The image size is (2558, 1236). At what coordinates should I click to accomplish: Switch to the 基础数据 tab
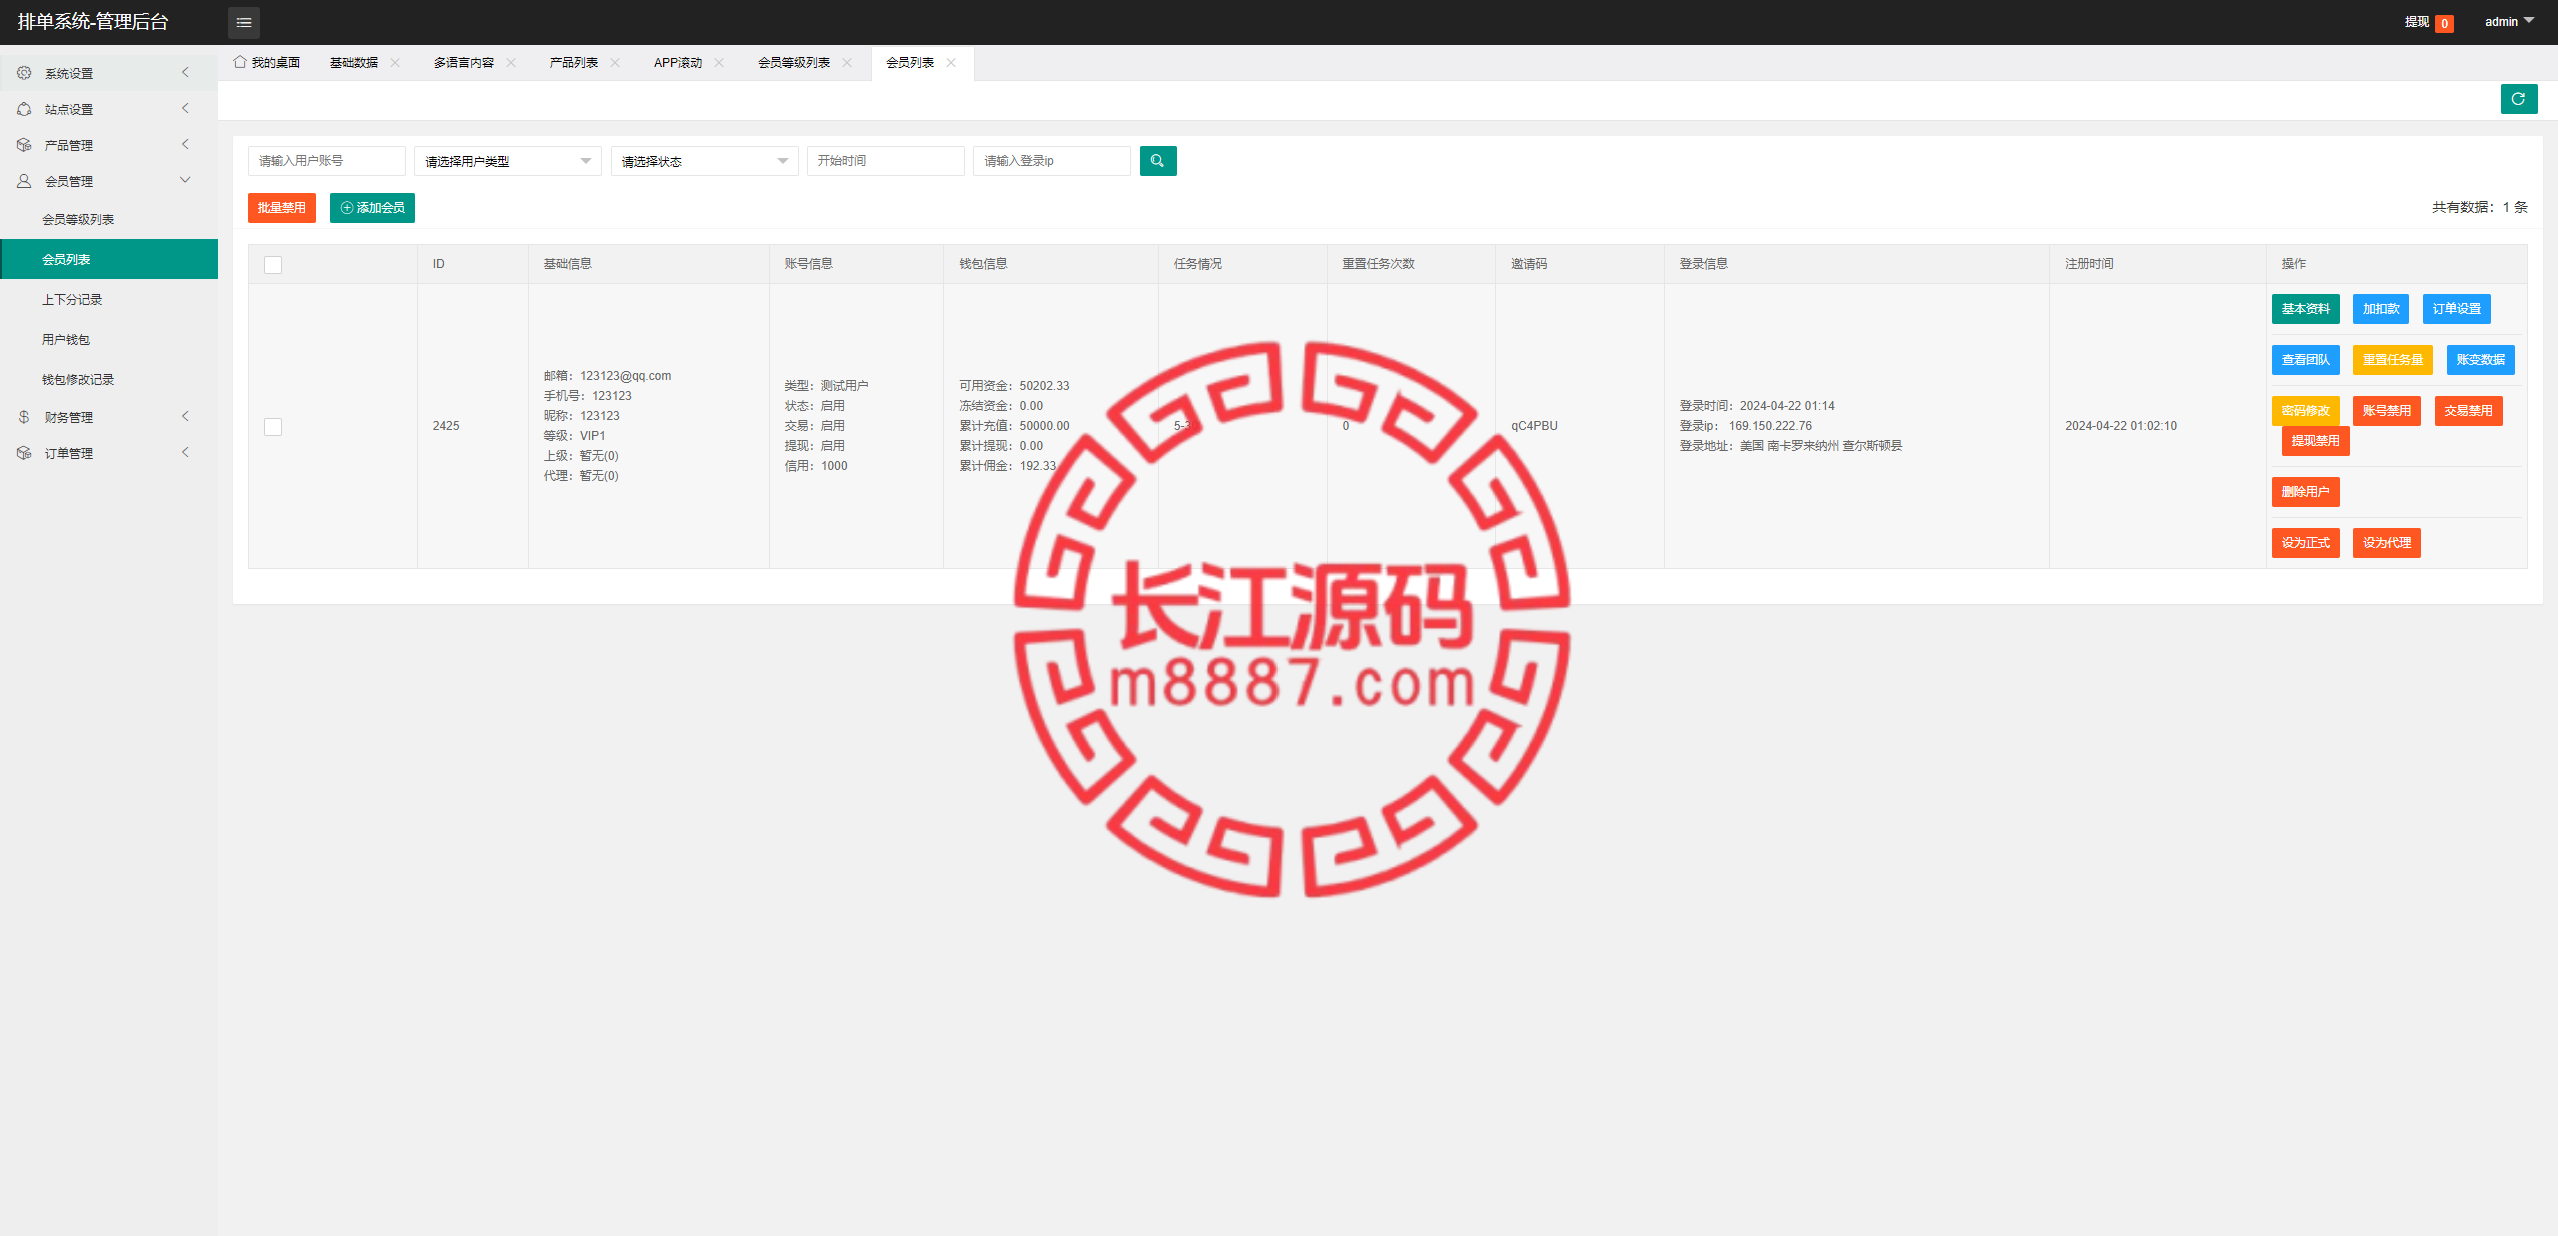[x=354, y=62]
